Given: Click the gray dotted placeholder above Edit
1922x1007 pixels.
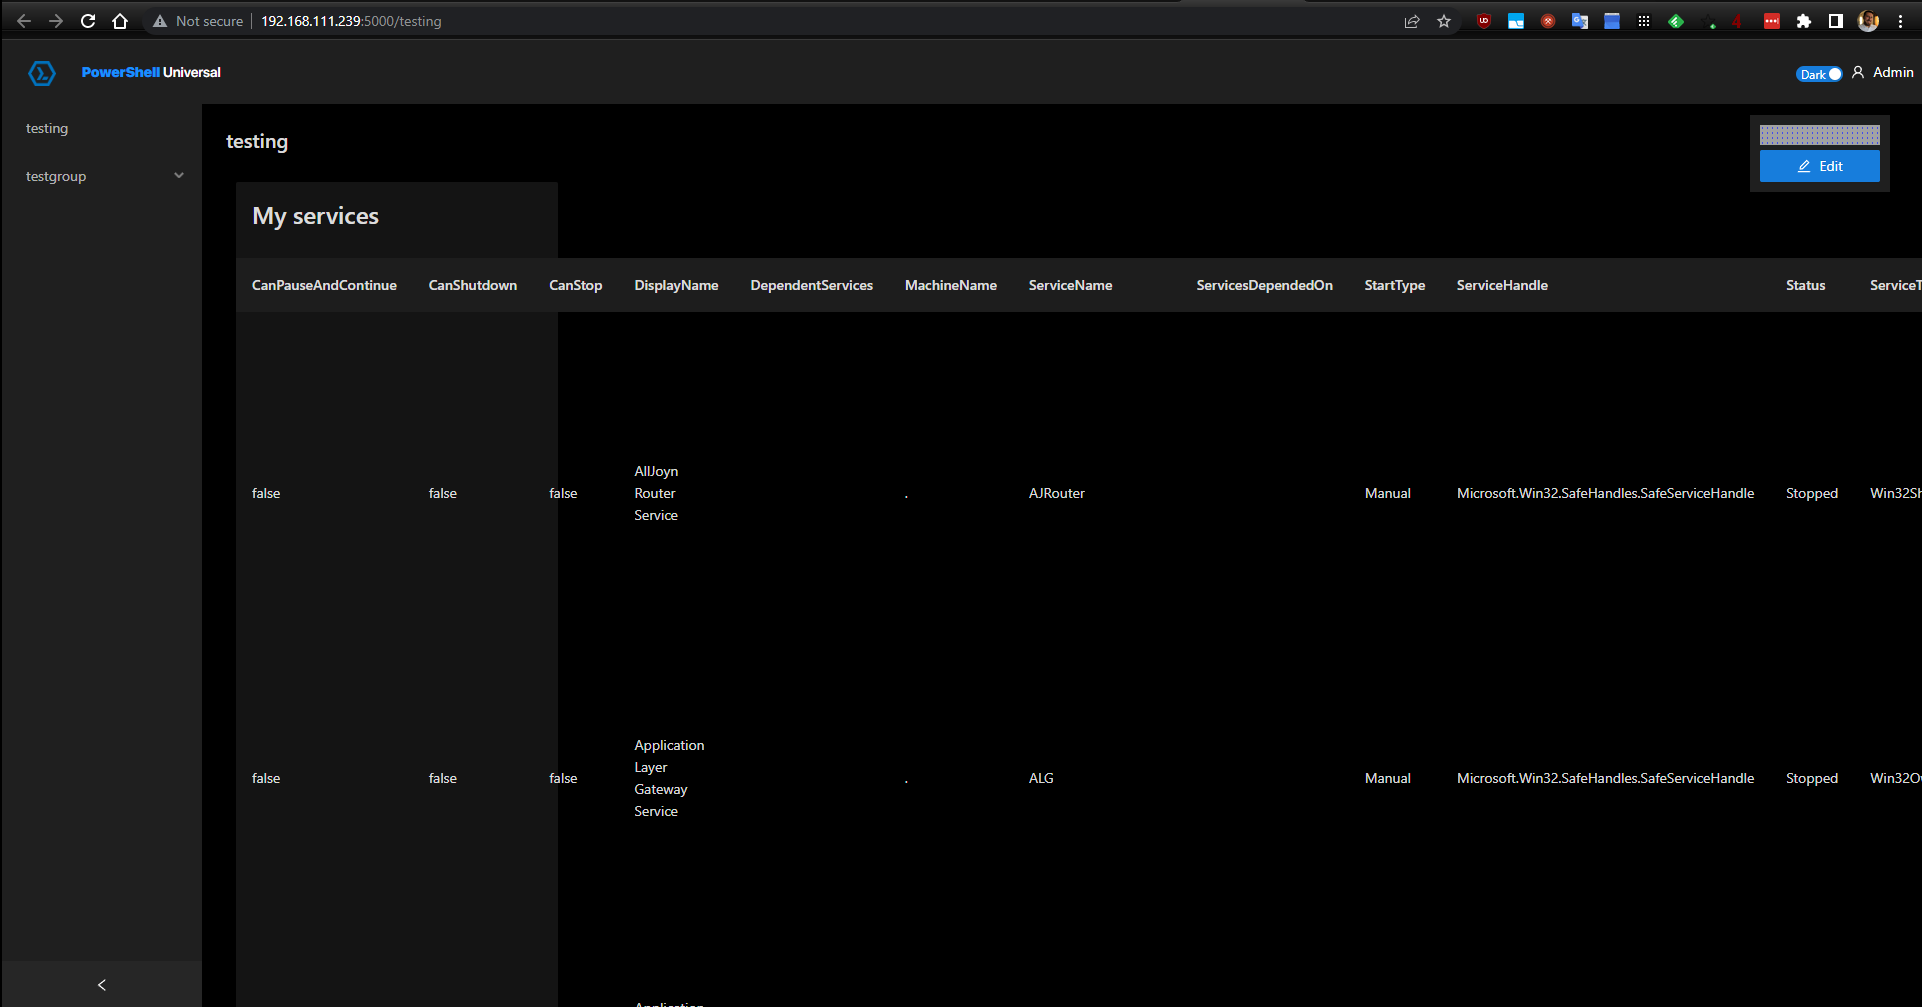Looking at the screenshot, I should [x=1820, y=135].
